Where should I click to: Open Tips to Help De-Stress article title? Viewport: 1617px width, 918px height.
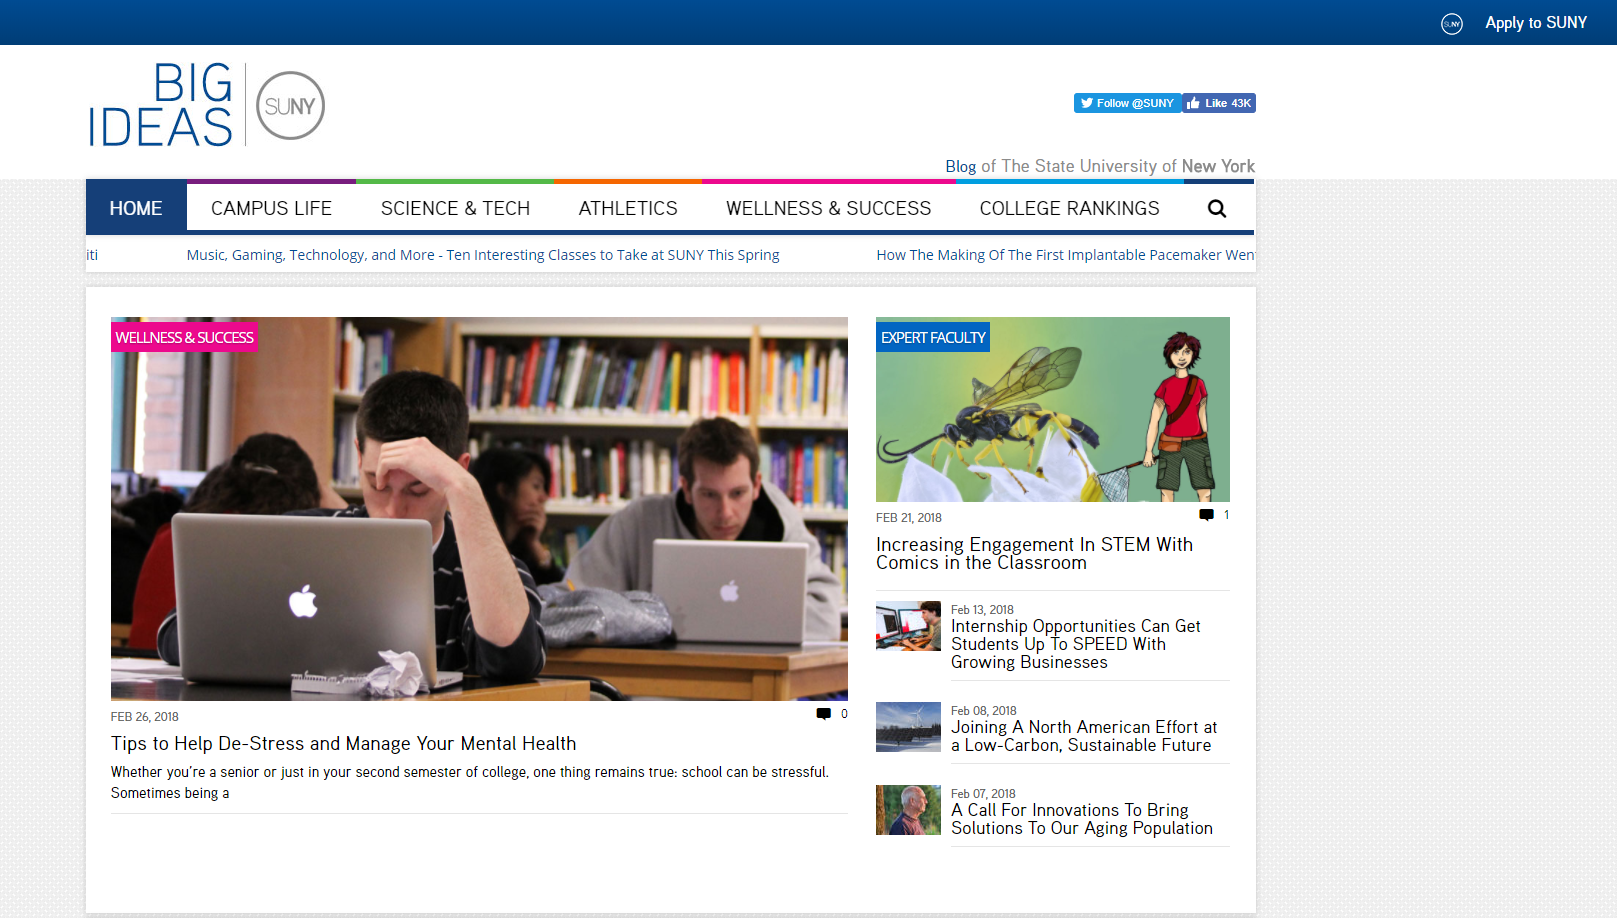[x=343, y=743]
